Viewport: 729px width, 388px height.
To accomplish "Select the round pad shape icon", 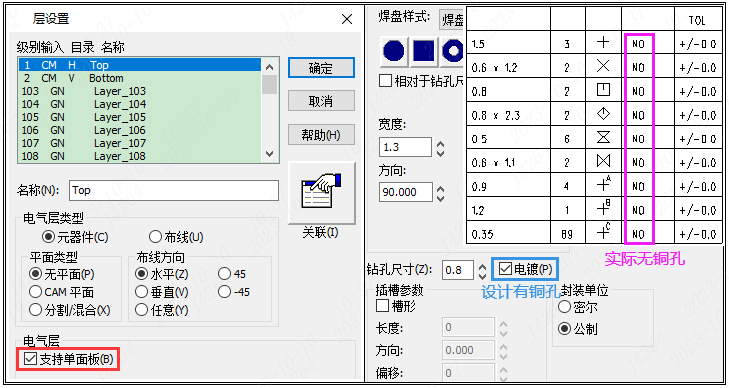I will [394, 51].
